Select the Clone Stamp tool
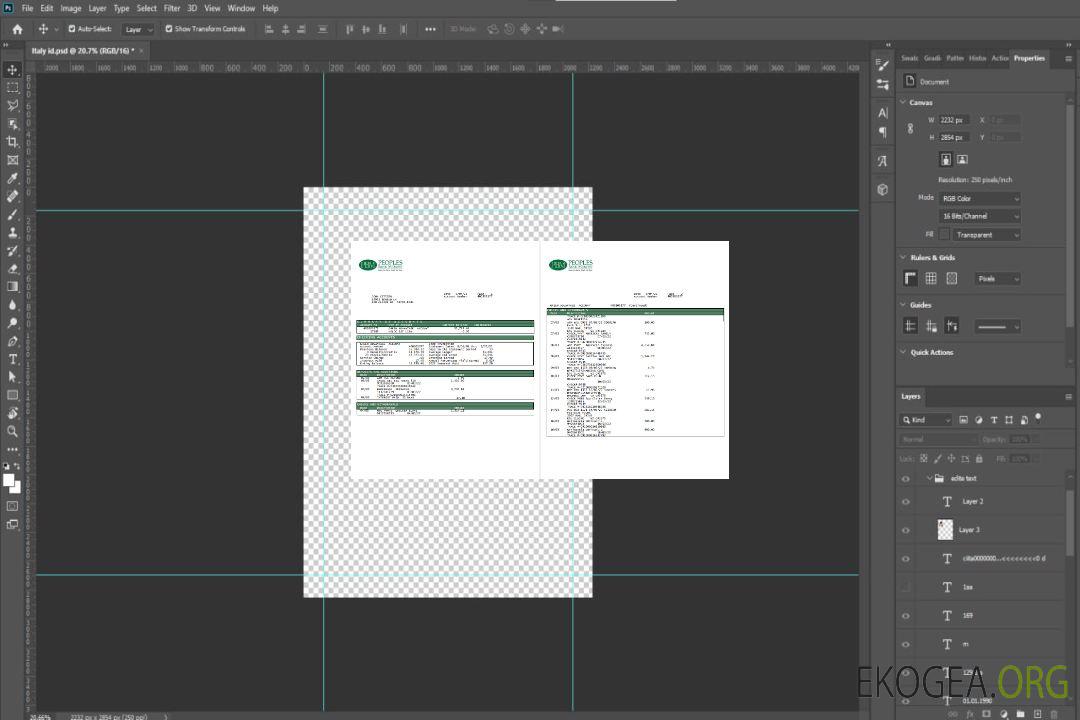Screen dimensions: 1080x720 tap(13, 232)
